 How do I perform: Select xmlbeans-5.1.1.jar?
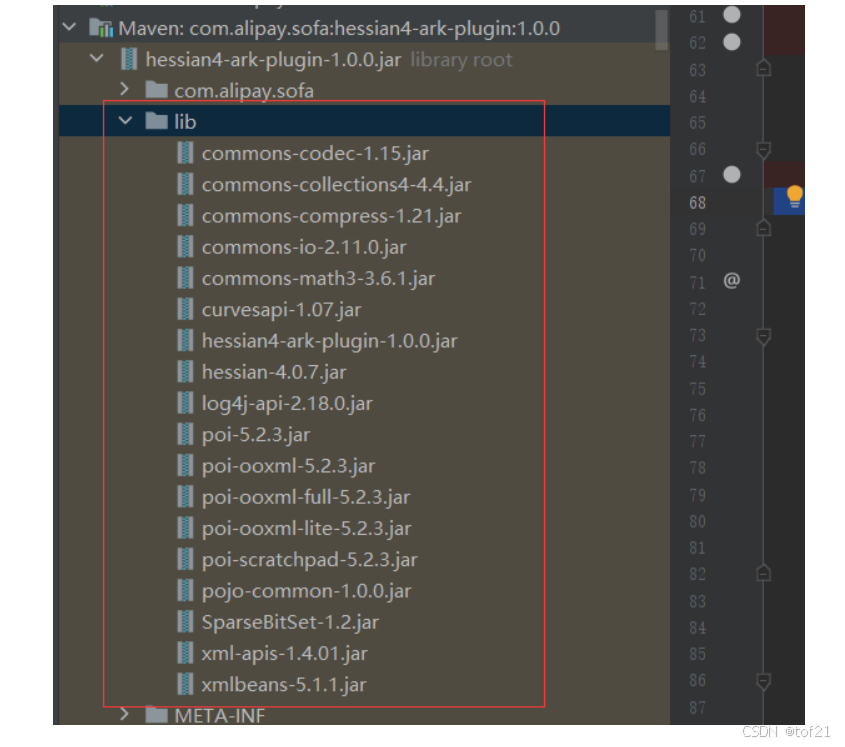pyautogui.click(x=283, y=685)
